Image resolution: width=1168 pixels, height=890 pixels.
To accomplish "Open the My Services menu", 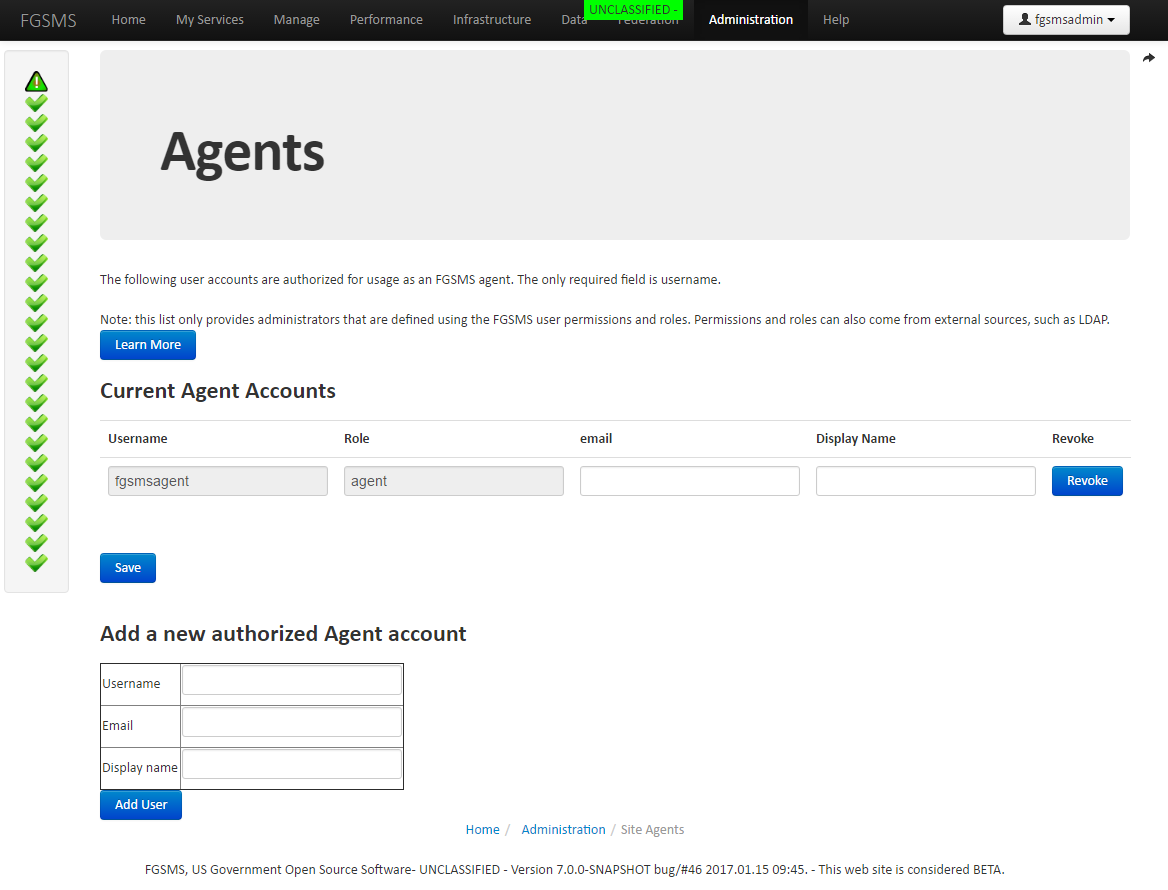I will (209, 20).
